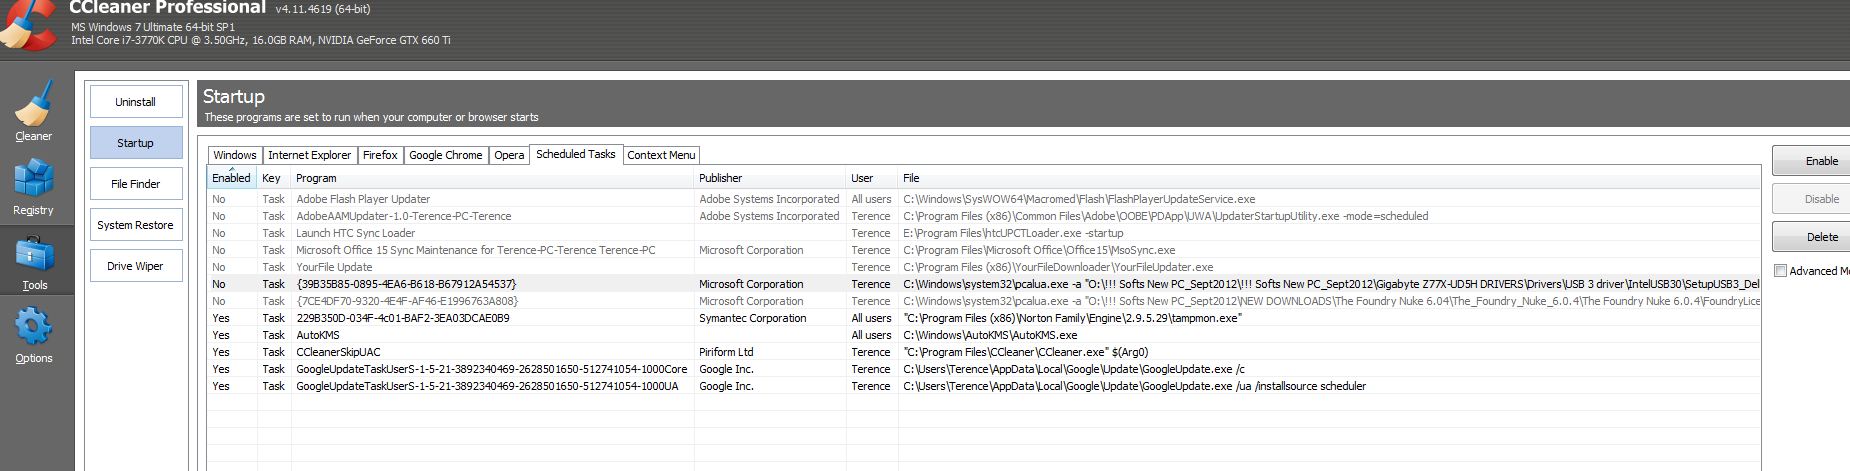
Task: Select the Startup tool button
Action: click(x=136, y=143)
